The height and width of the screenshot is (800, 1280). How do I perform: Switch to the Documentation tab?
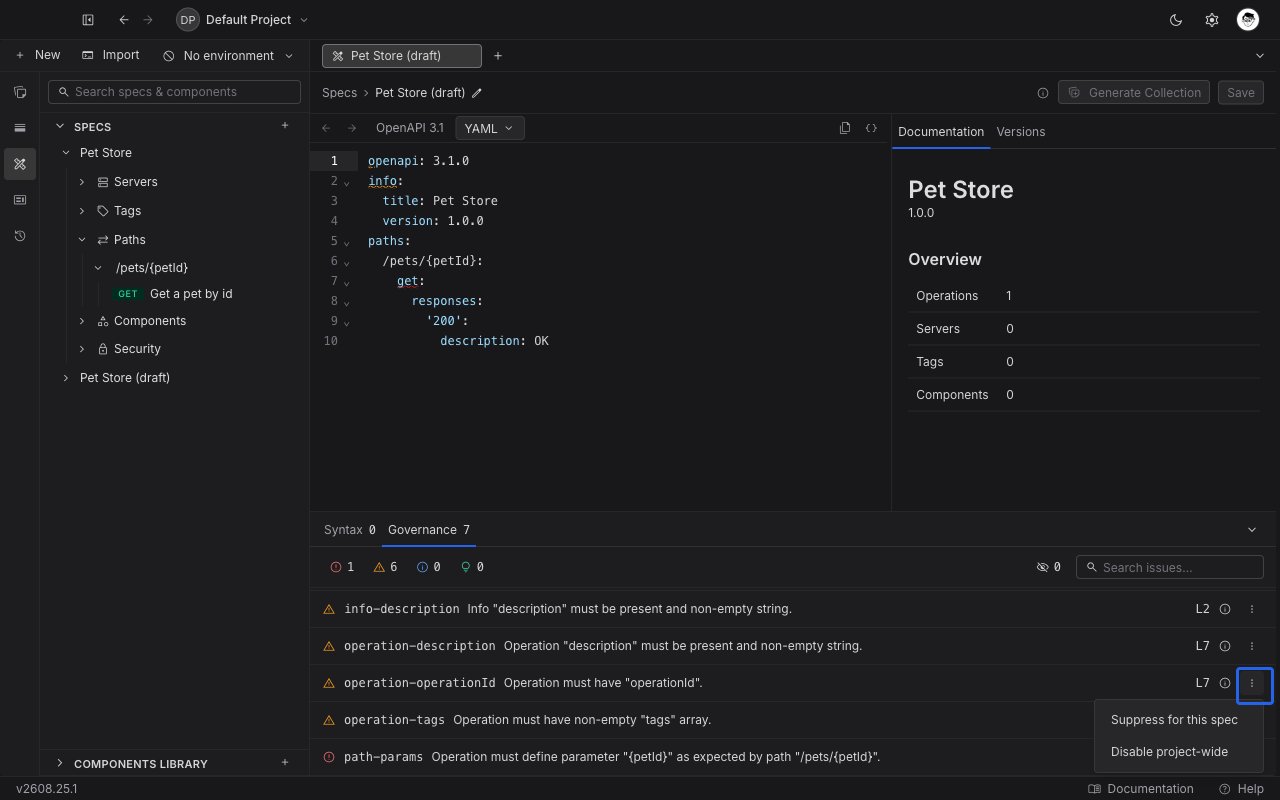[x=941, y=132]
